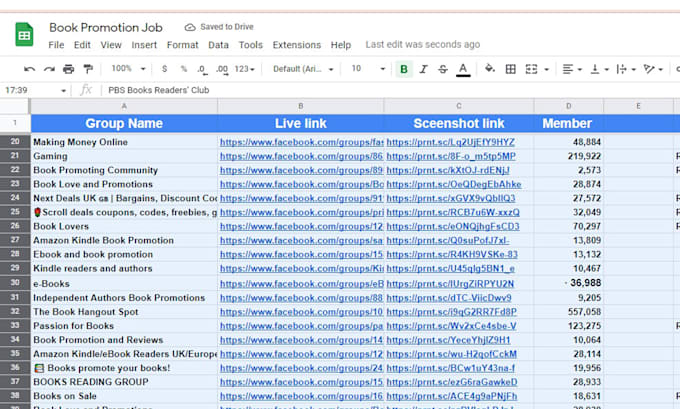This screenshot has height=409, width=680.
Task: Open the Format menu
Action: coord(183,45)
